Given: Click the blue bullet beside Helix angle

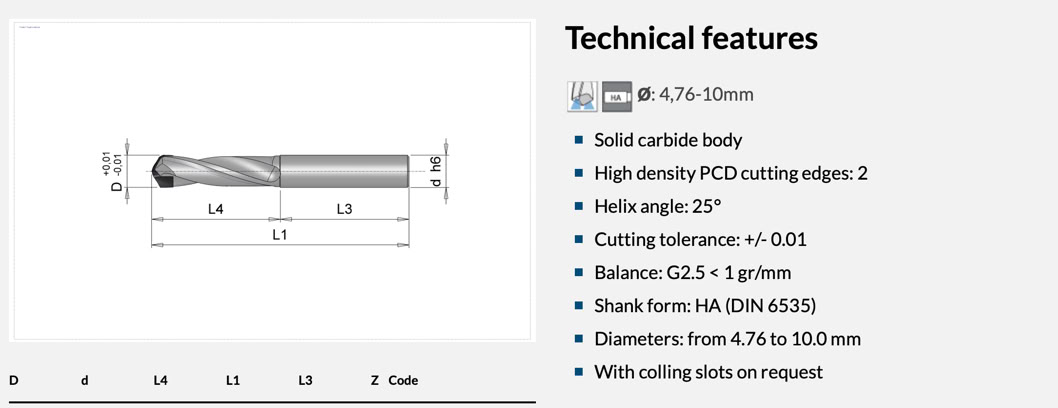Looking at the screenshot, I should 579,206.
